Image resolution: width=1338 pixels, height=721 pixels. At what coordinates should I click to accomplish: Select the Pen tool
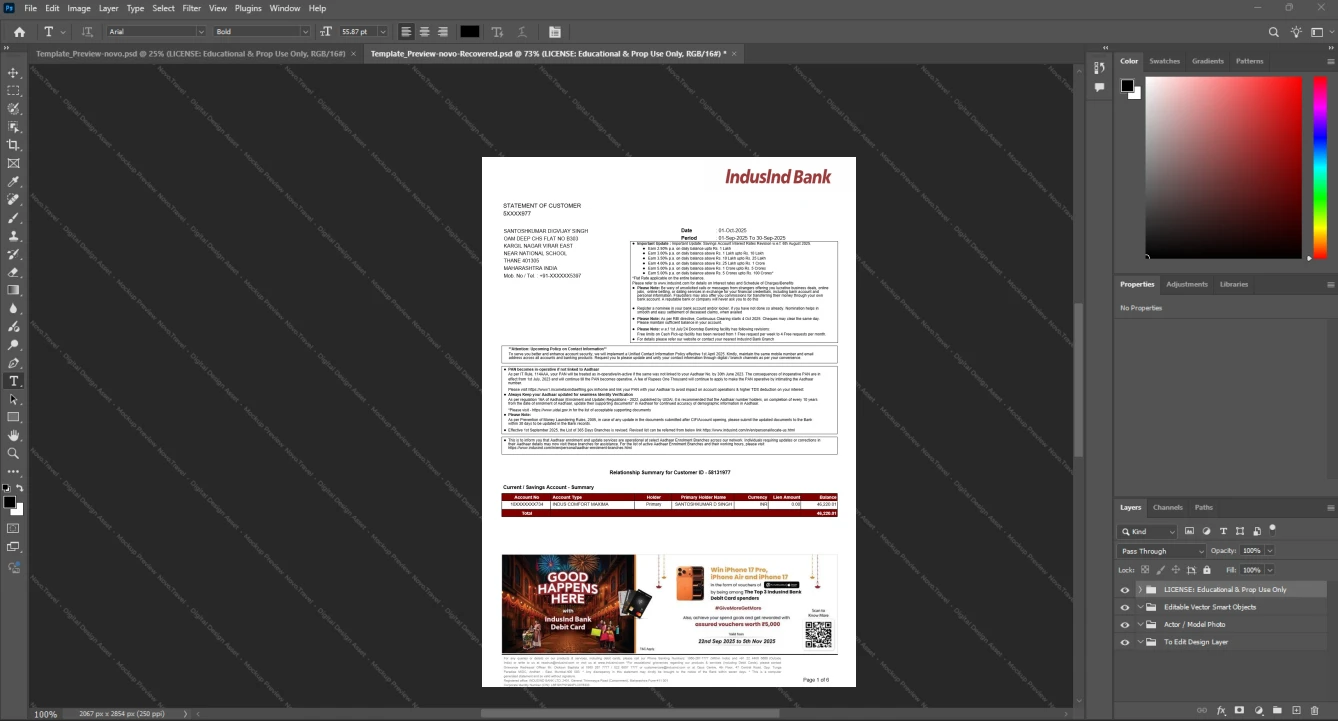tap(14, 363)
